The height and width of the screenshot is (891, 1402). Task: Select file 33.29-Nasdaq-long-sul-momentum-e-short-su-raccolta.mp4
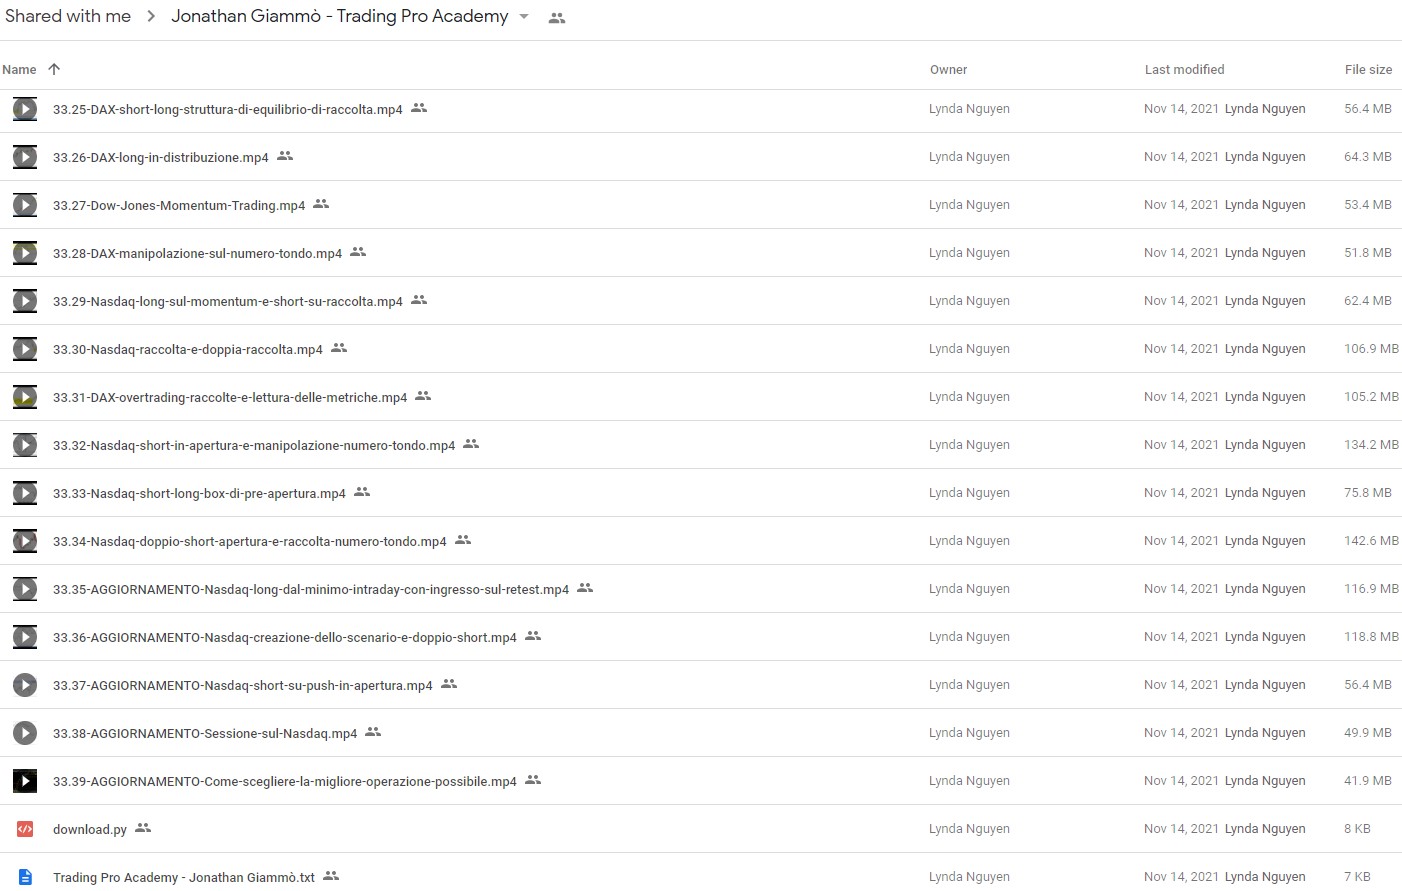228,302
